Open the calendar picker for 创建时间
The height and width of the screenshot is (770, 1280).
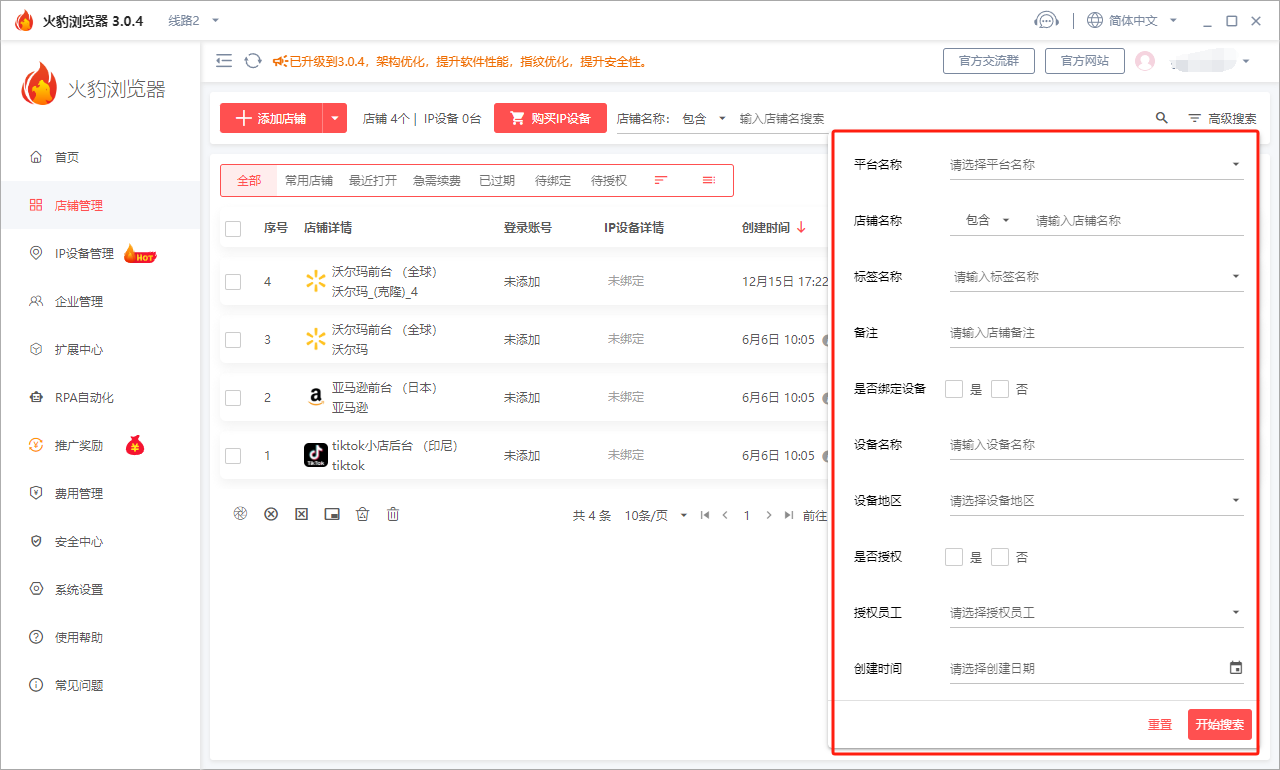tap(1236, 666)
